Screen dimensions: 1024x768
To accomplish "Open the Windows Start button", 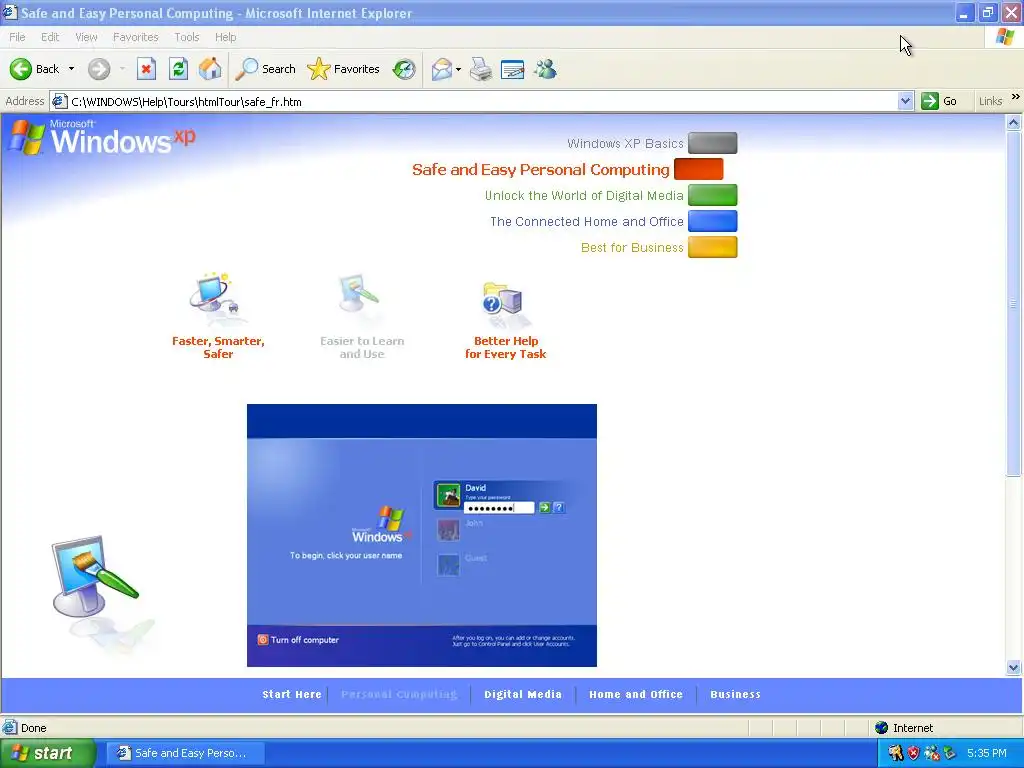I will (47, 753).
